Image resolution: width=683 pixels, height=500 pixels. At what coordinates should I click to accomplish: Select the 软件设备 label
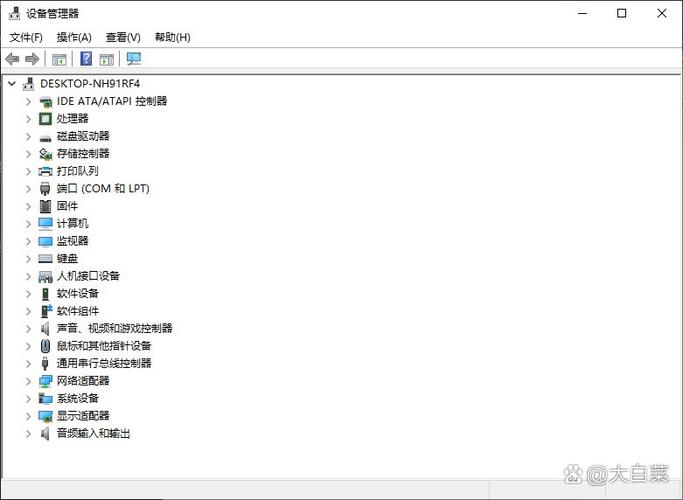click(x=78, y=293)
